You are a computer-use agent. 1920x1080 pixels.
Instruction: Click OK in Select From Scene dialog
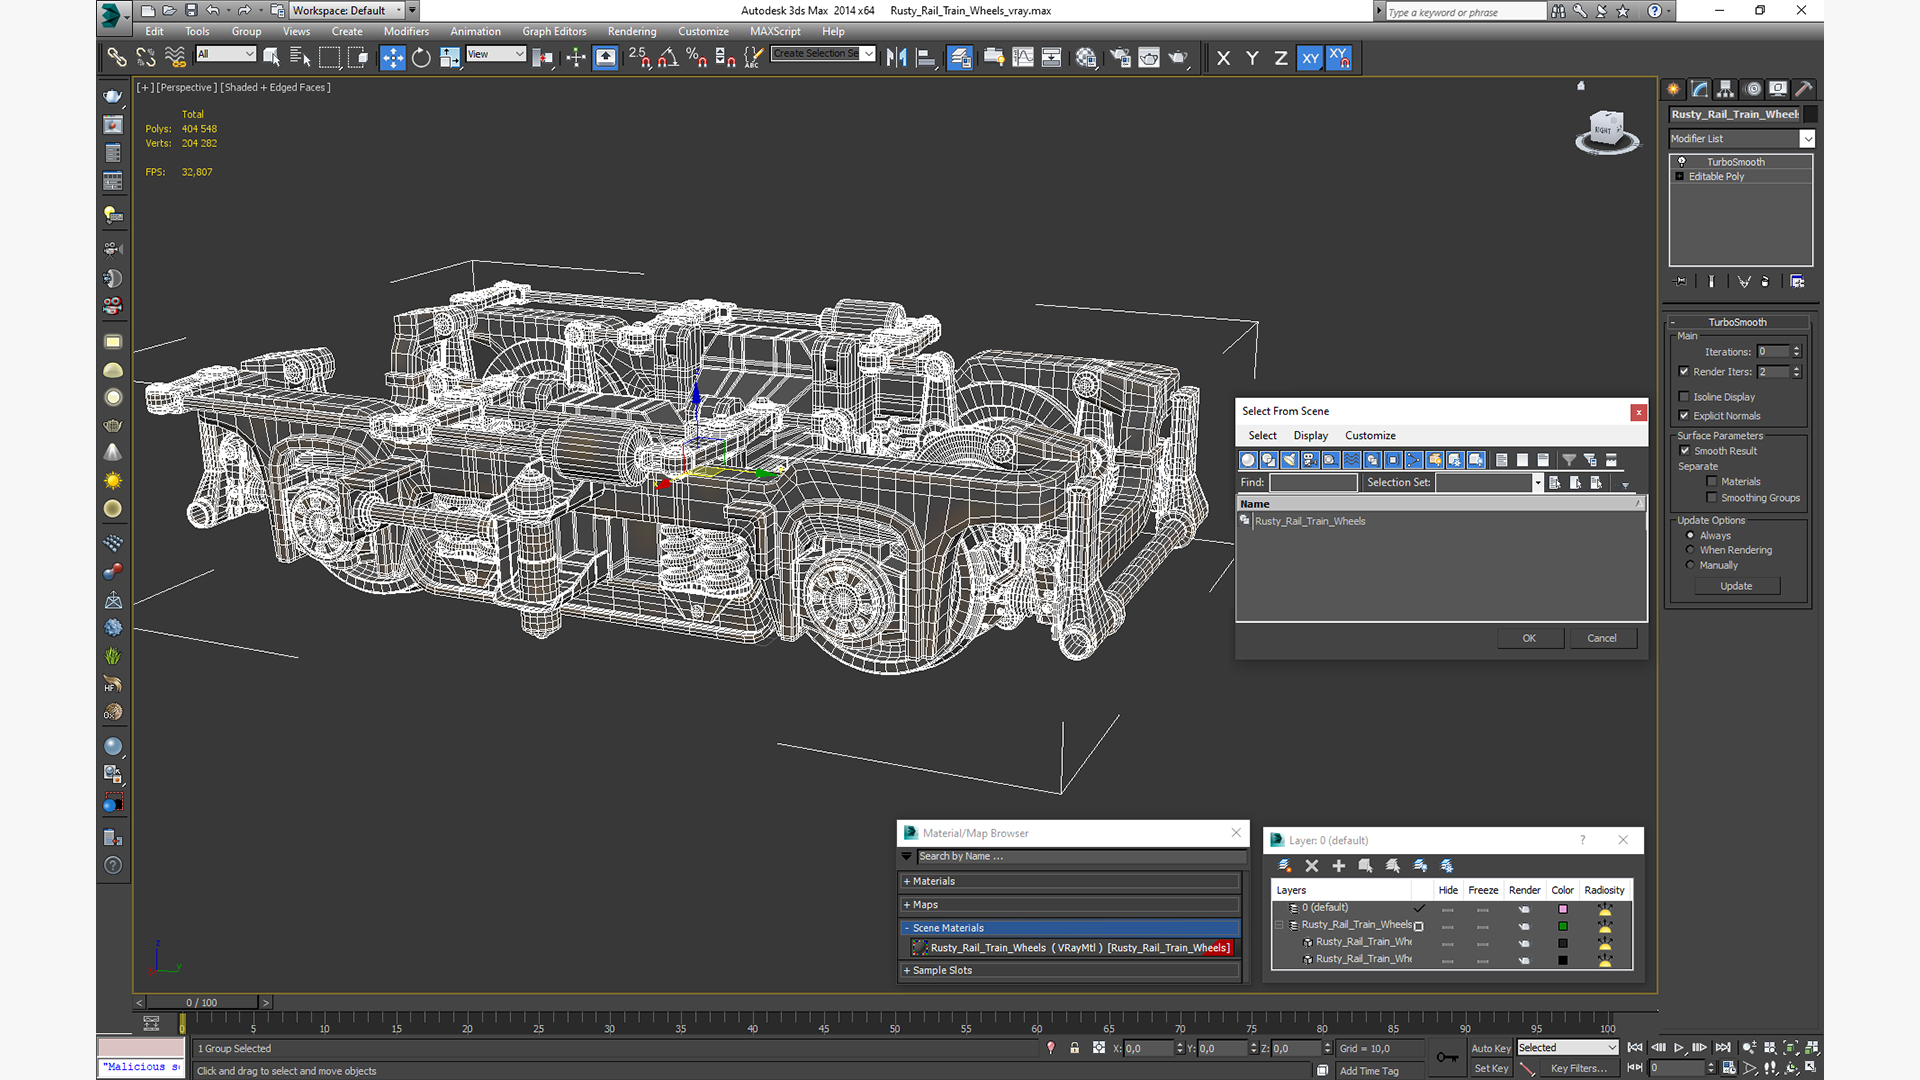[x=1529, y=638]
